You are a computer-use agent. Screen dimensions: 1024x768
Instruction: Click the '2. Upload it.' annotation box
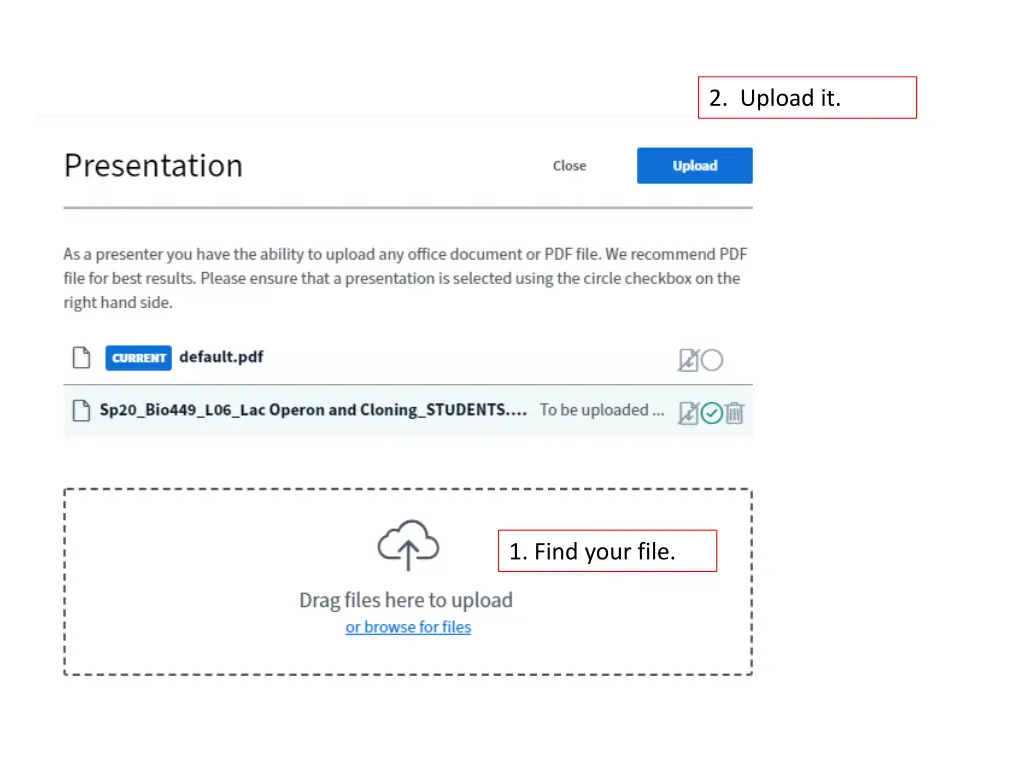[x=807, y=98]
